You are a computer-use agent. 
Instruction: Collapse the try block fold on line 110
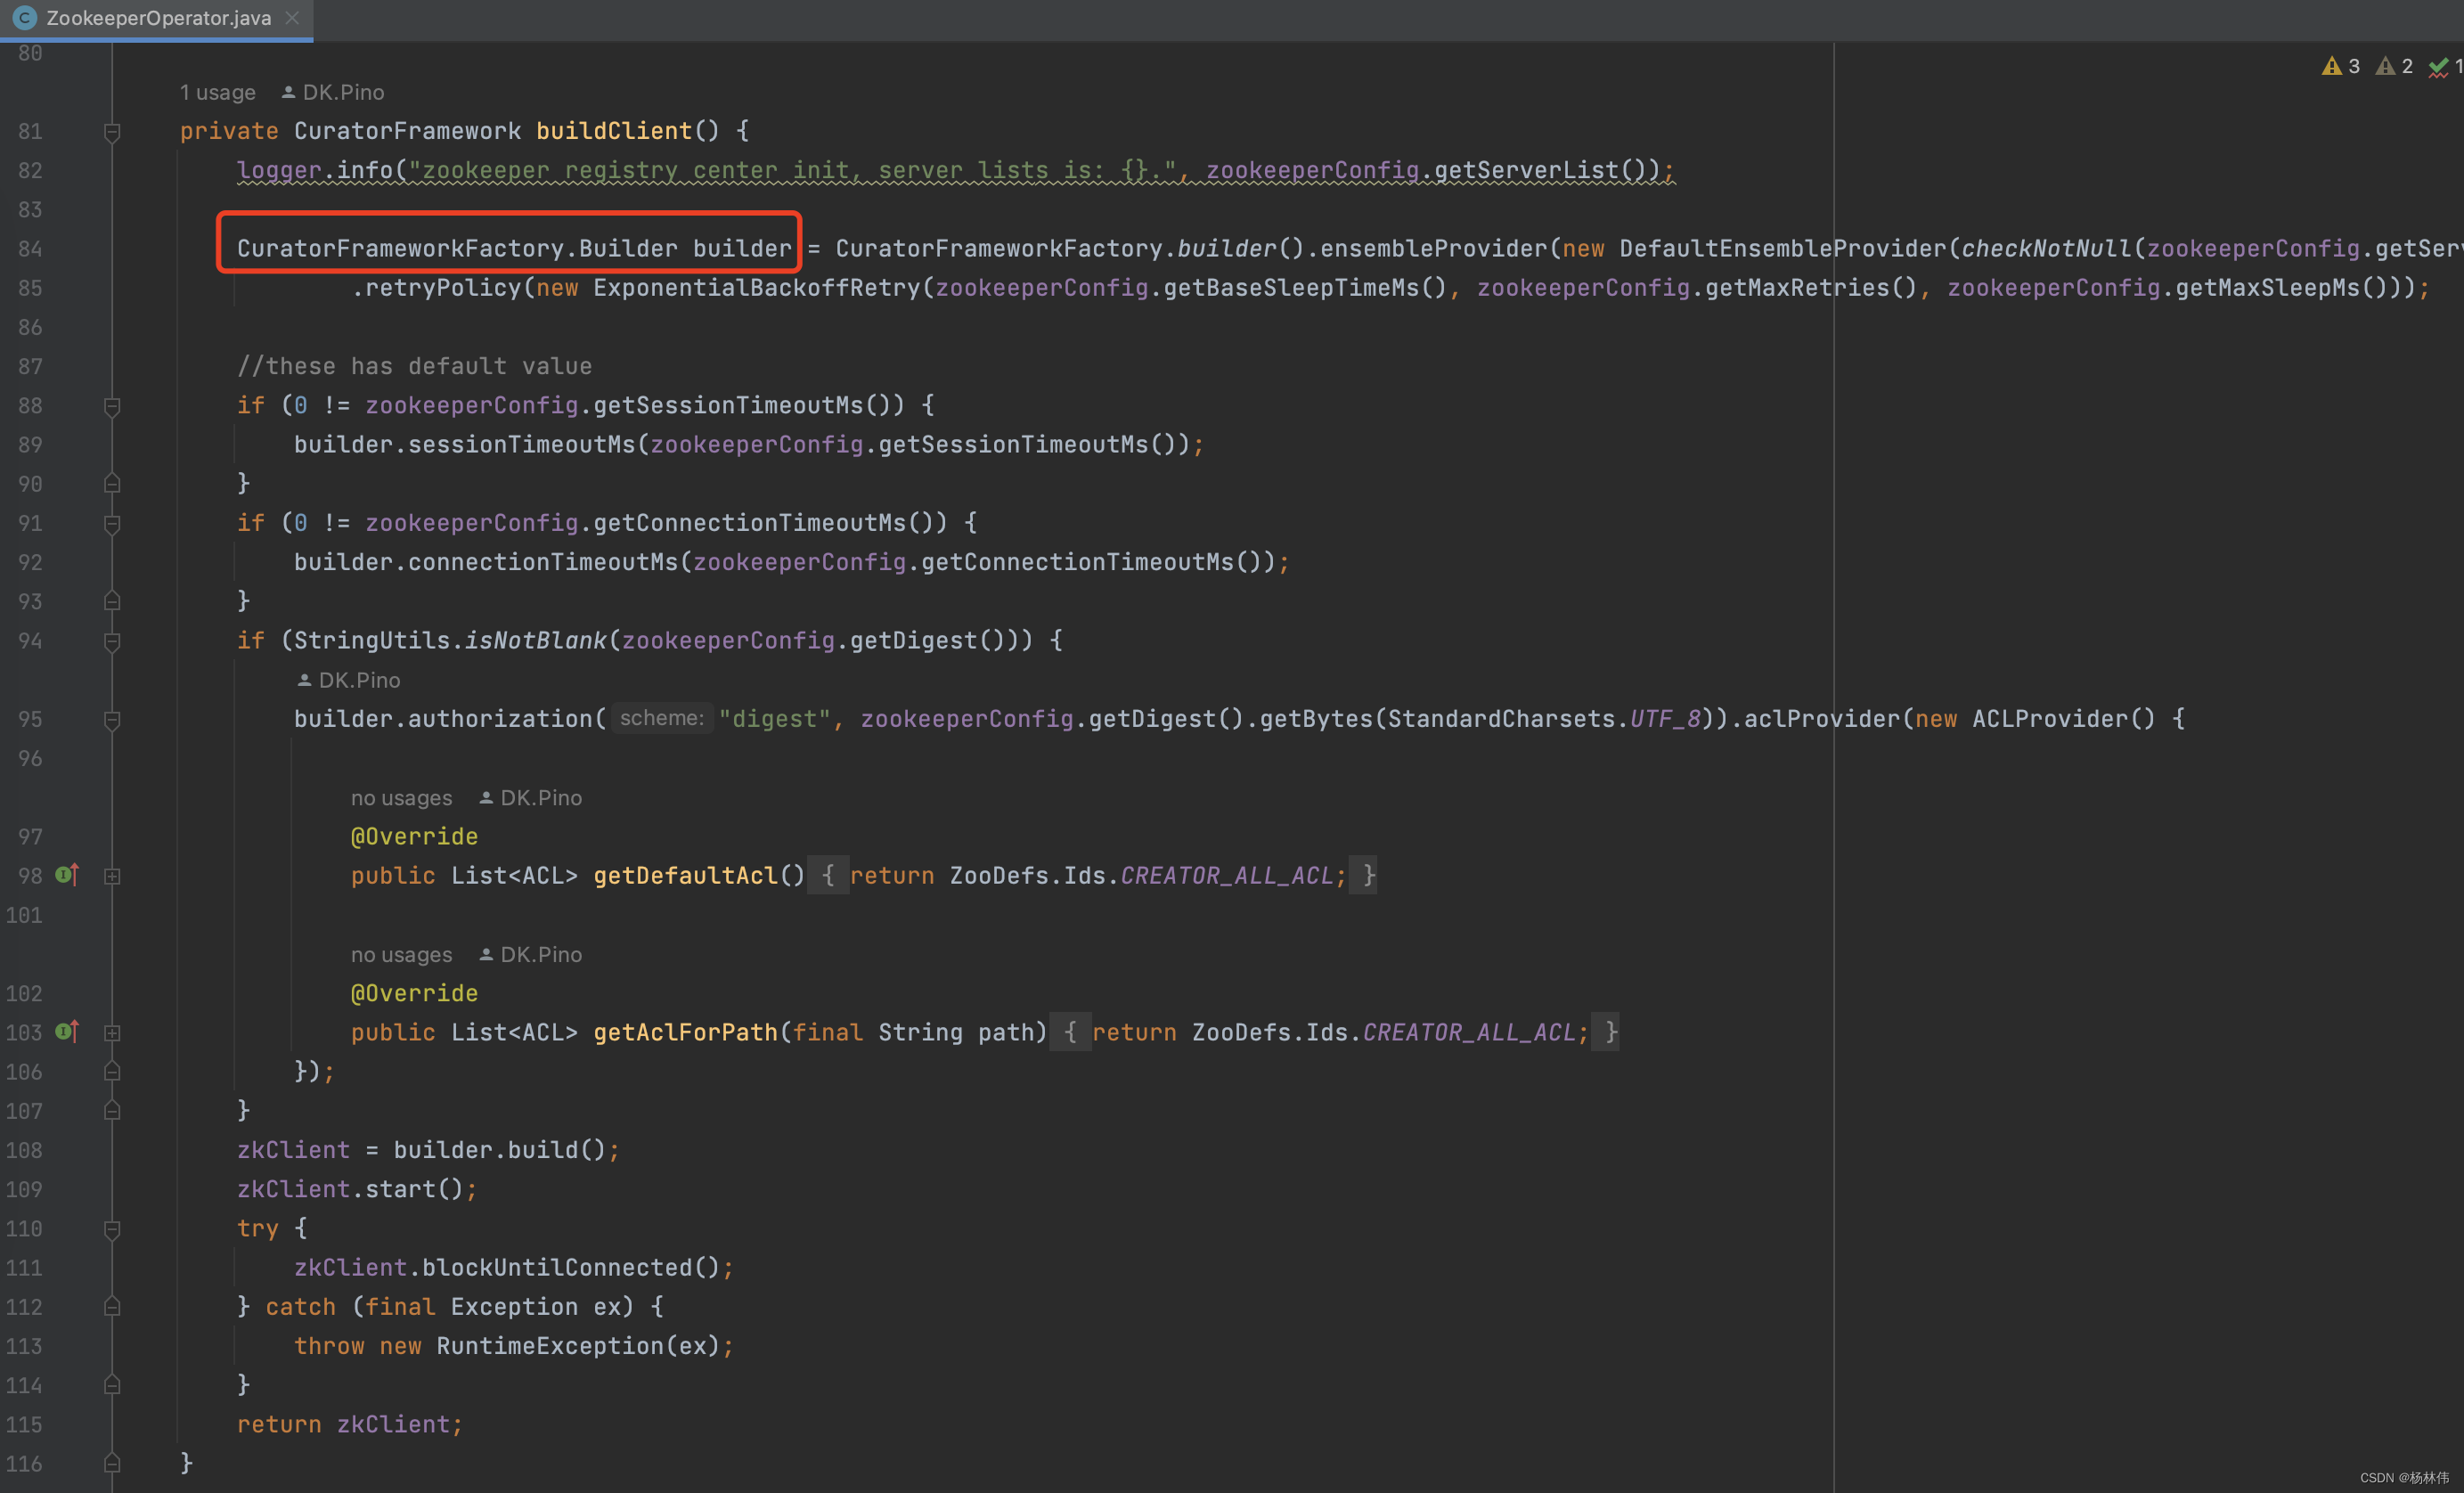[112, 1229]
